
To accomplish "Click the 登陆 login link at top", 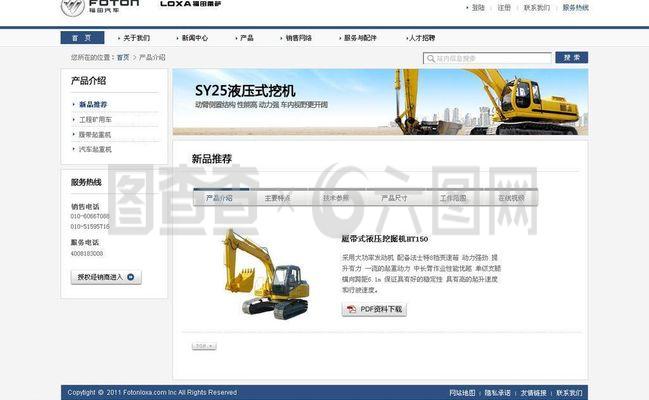I will coord(478,7).
